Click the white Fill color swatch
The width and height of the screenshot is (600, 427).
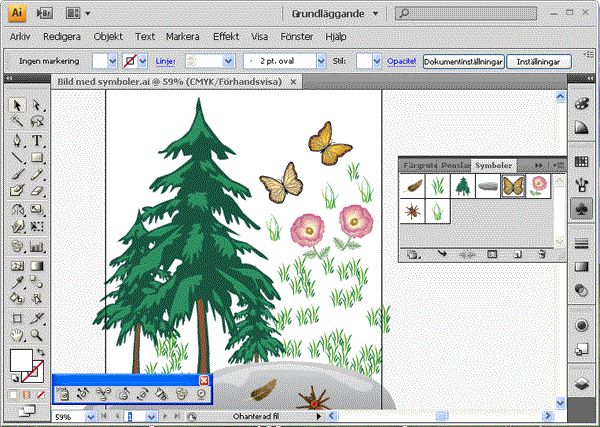21,363
